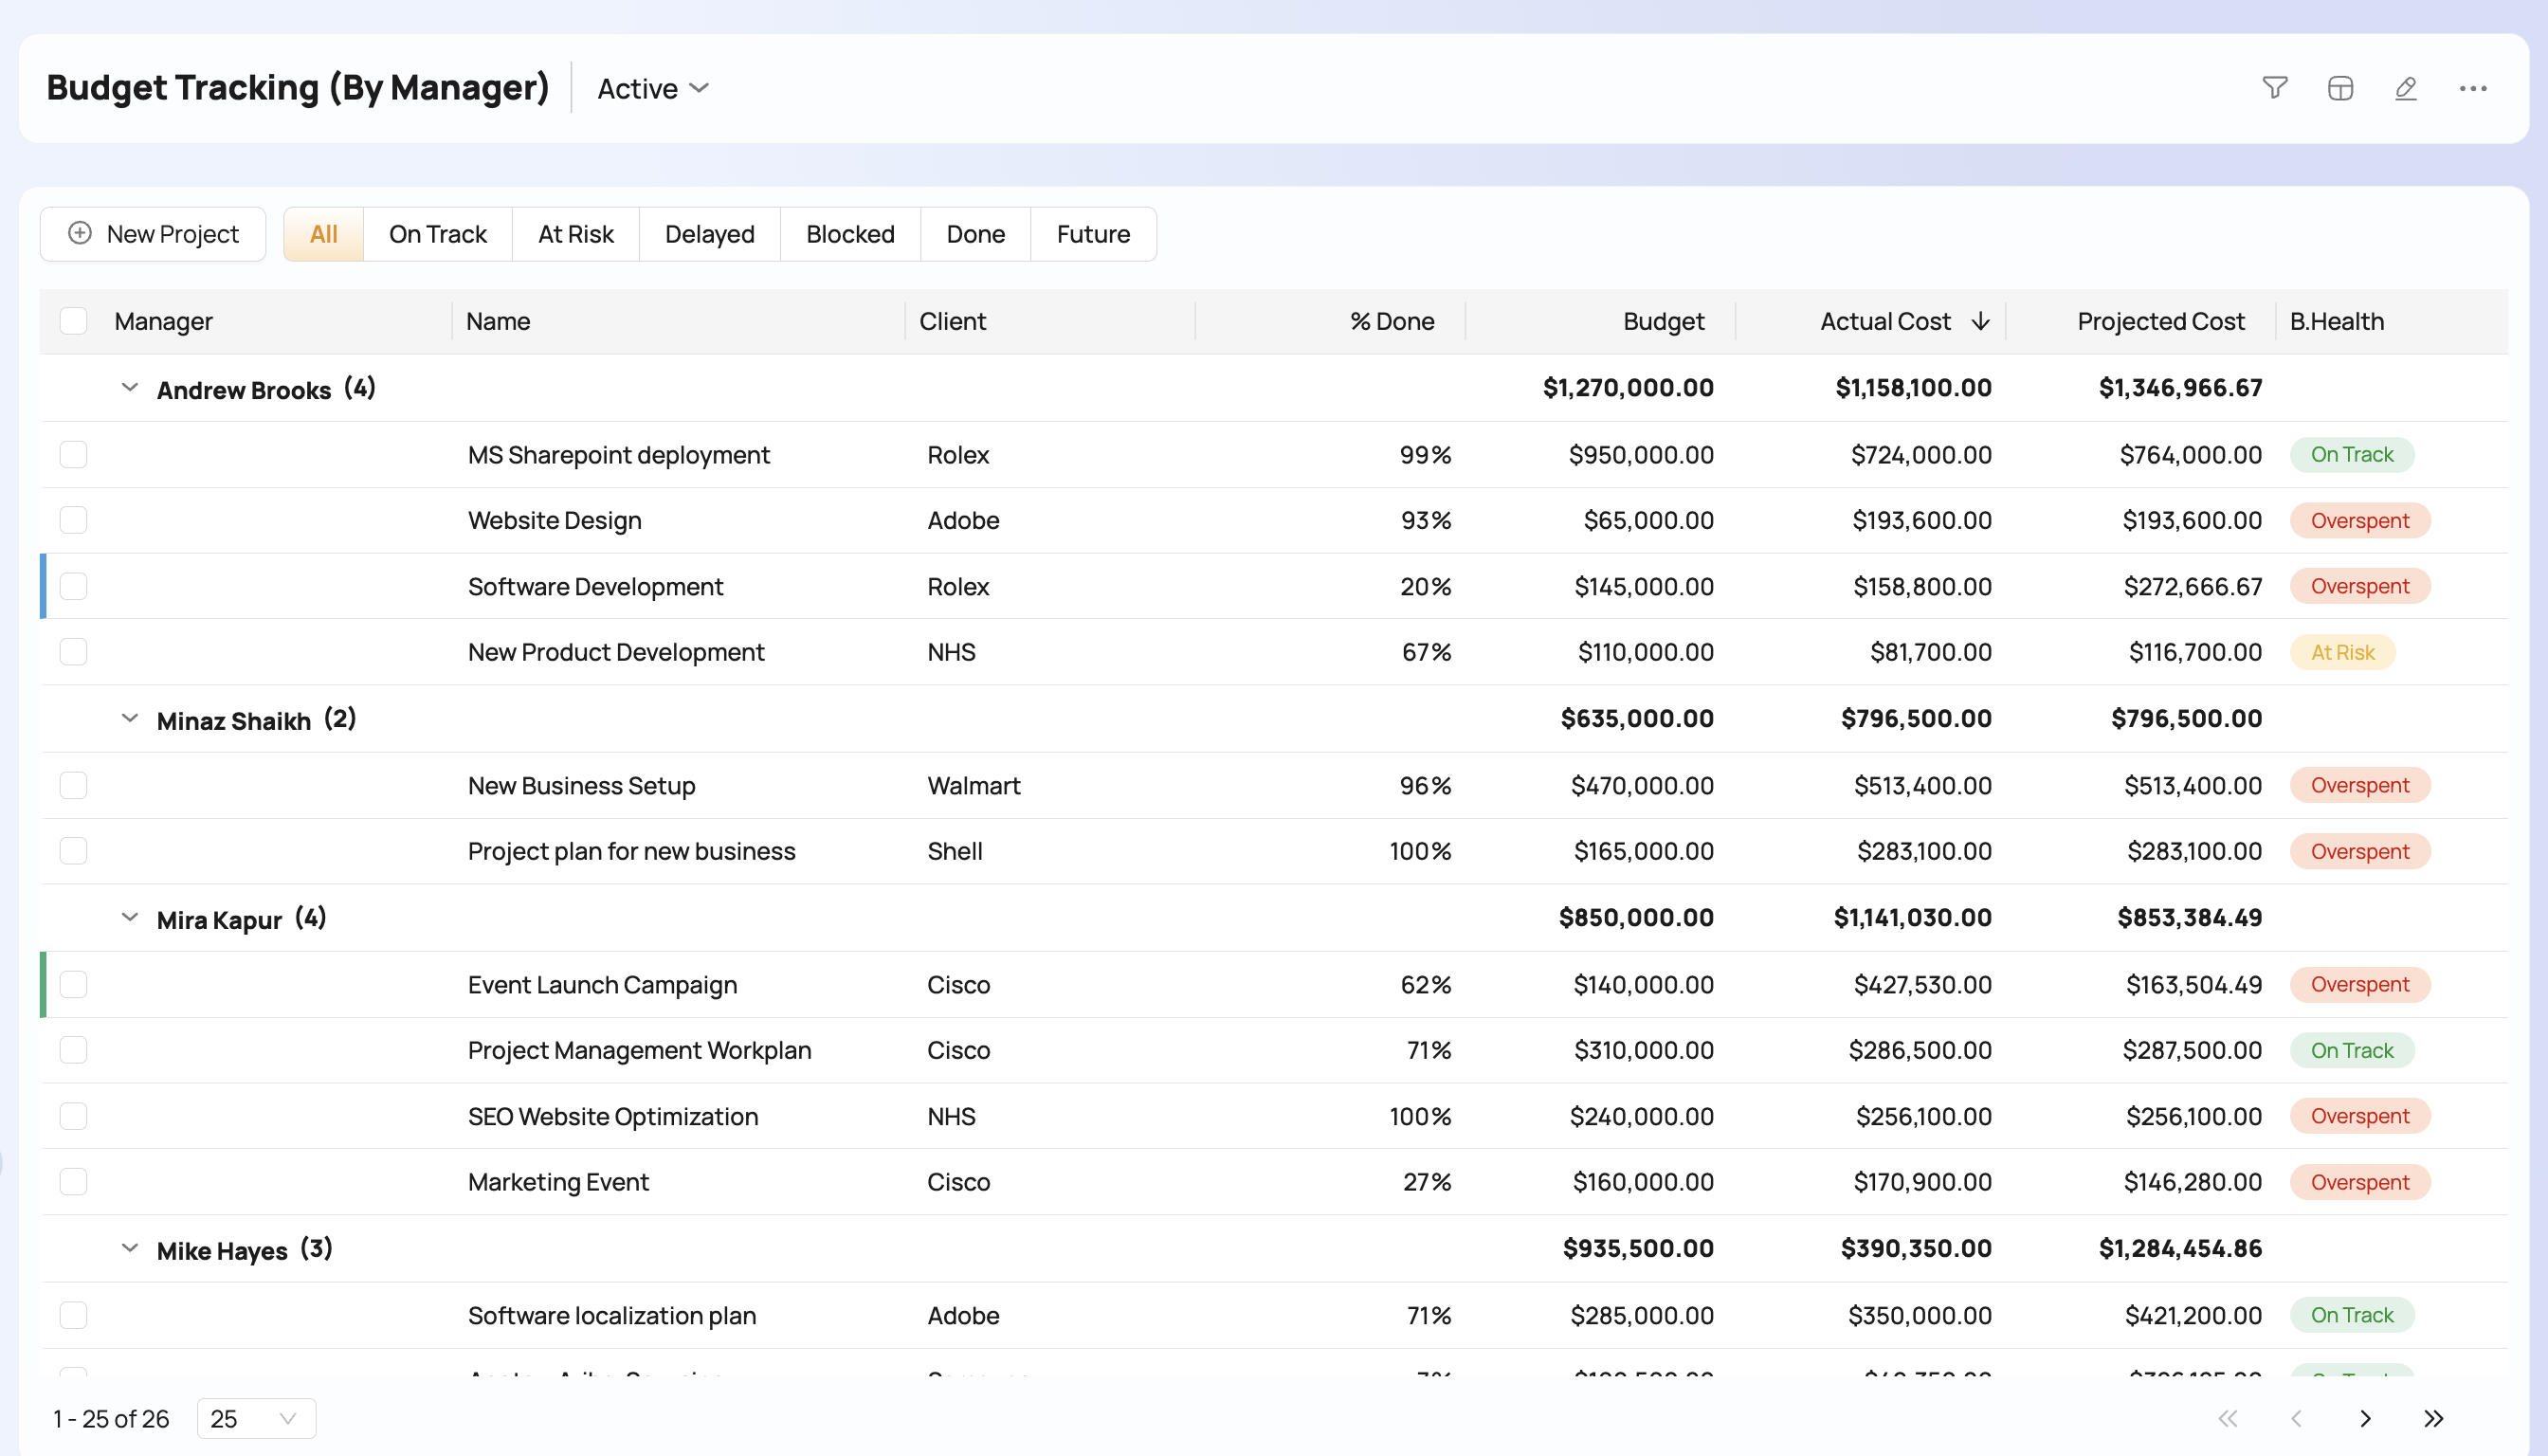The width and height of the screenshot is (2548, 1456).
Task: Click the edit pencil icon
Action: click(x=2406, y=88)
